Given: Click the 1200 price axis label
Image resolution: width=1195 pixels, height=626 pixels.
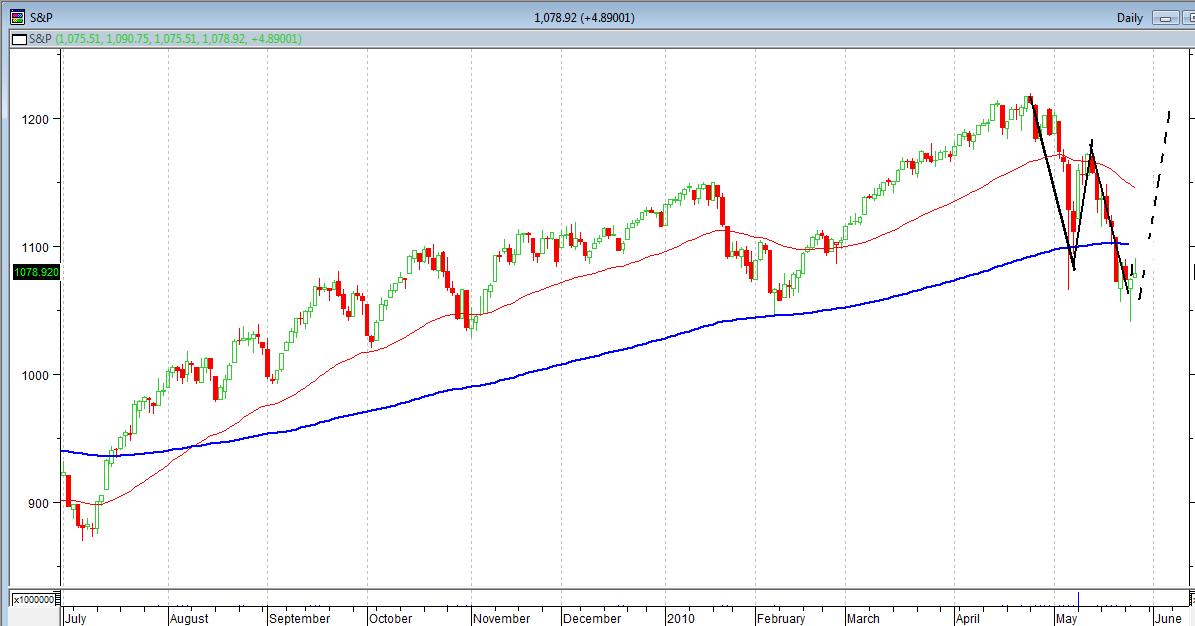Looking at the screenshot, I should [x=35, y=119].
